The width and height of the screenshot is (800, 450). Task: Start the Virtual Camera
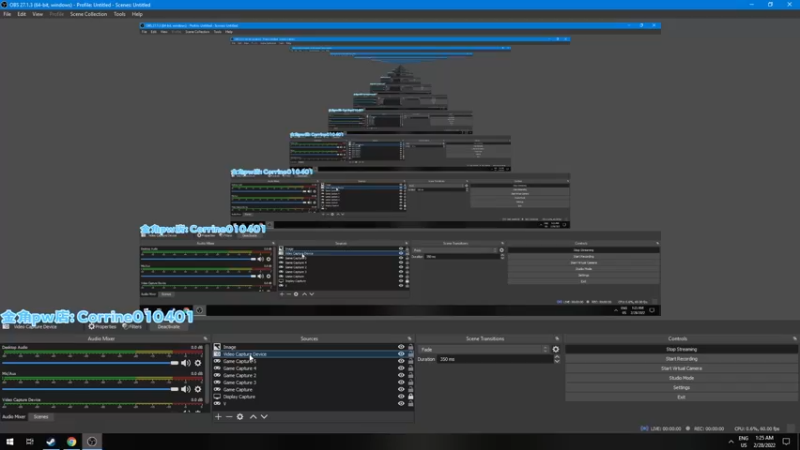[x=681, y=368]
